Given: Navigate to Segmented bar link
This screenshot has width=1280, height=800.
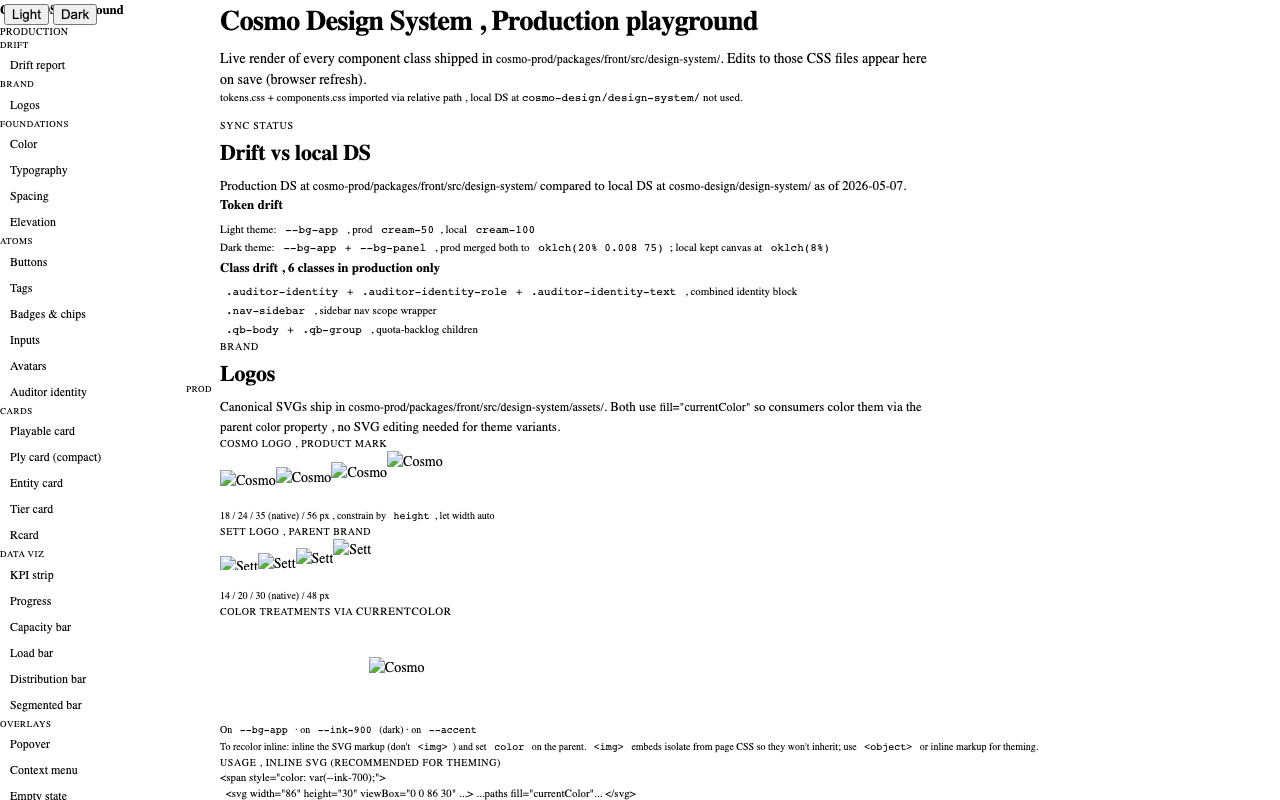Looking at the screenshot, I should (x=46, y=705).
